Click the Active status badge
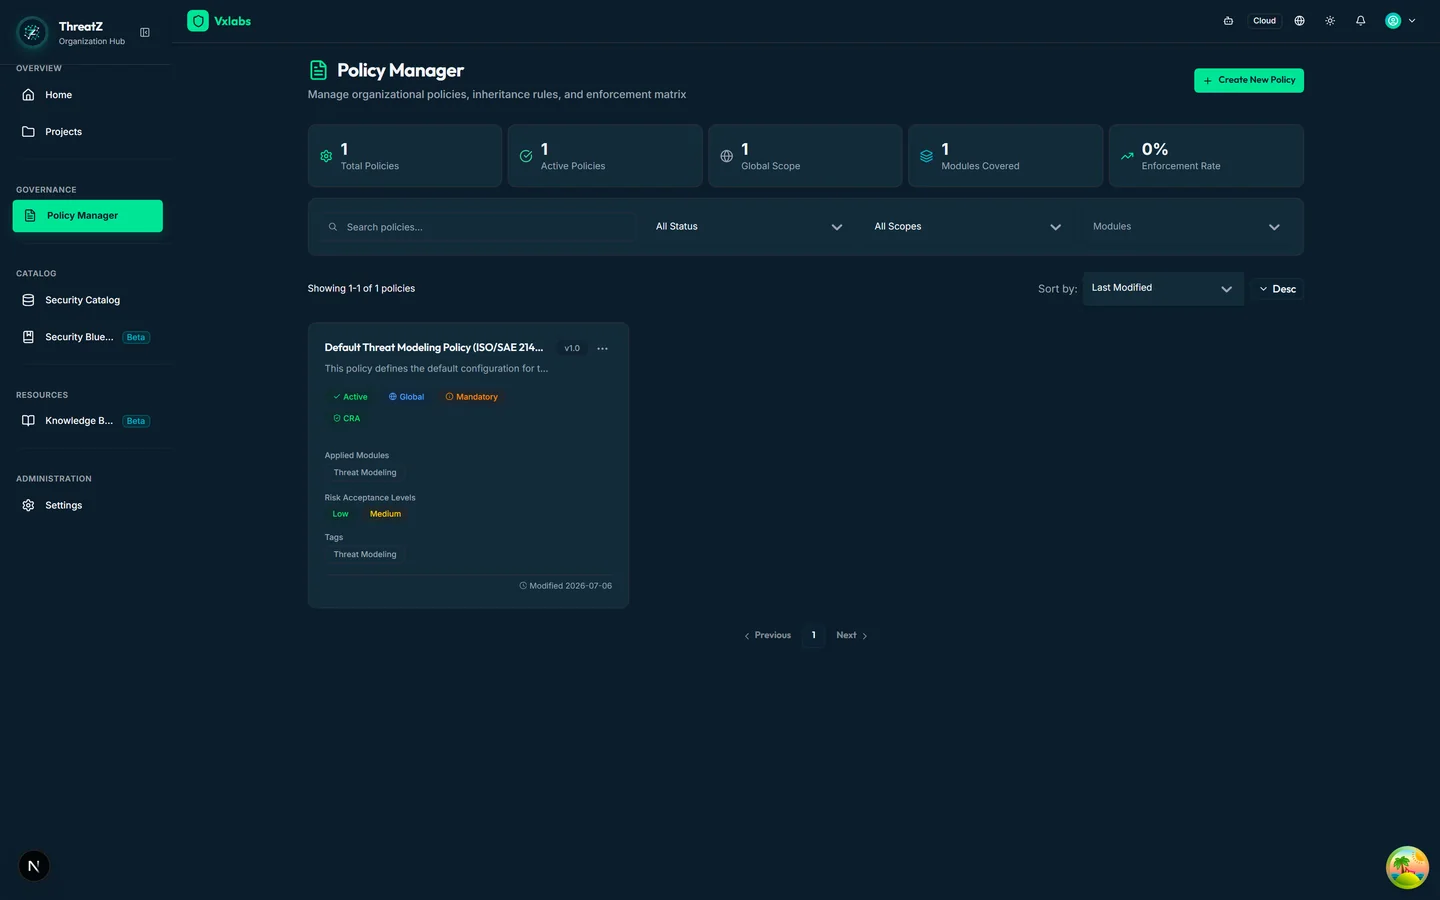Viewport: 1440px width, 900px height. click(350, 397)
